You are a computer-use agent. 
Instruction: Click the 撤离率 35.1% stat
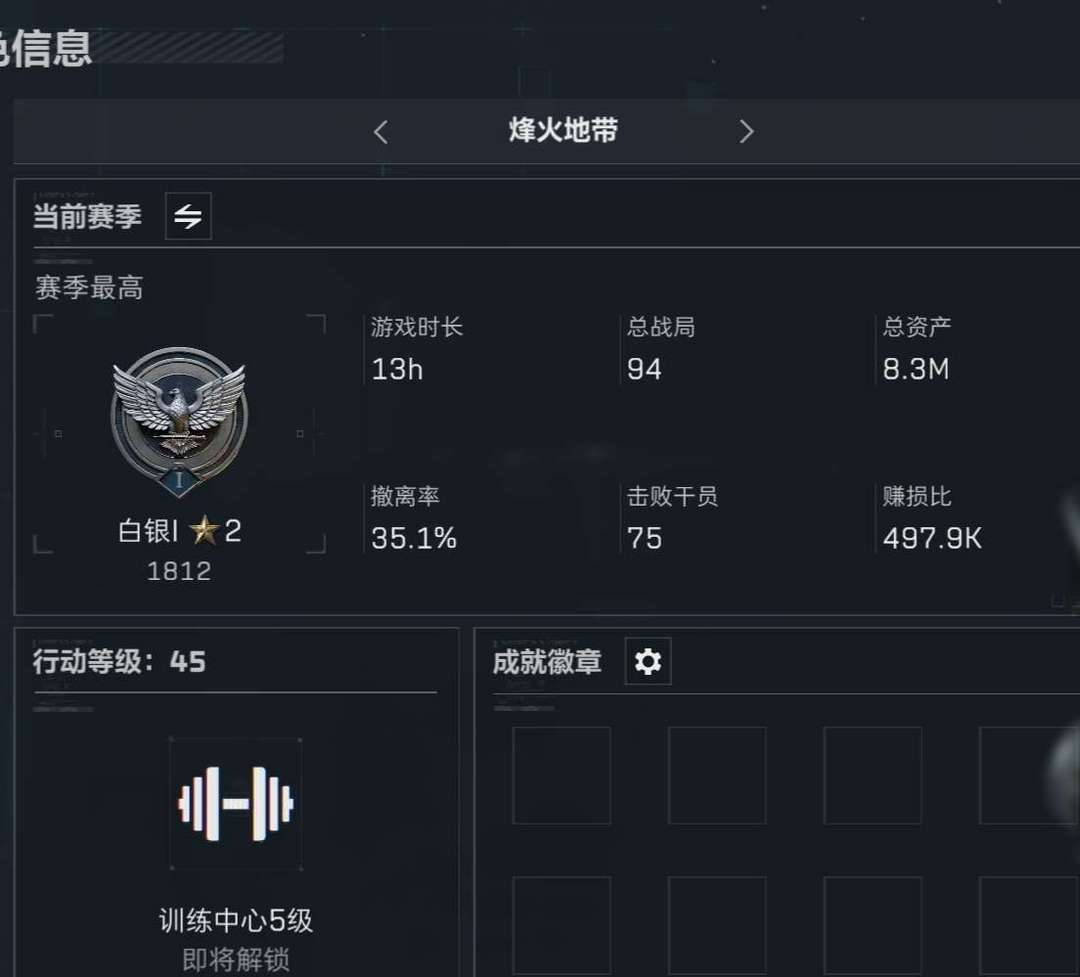click(x=413, y=518)
